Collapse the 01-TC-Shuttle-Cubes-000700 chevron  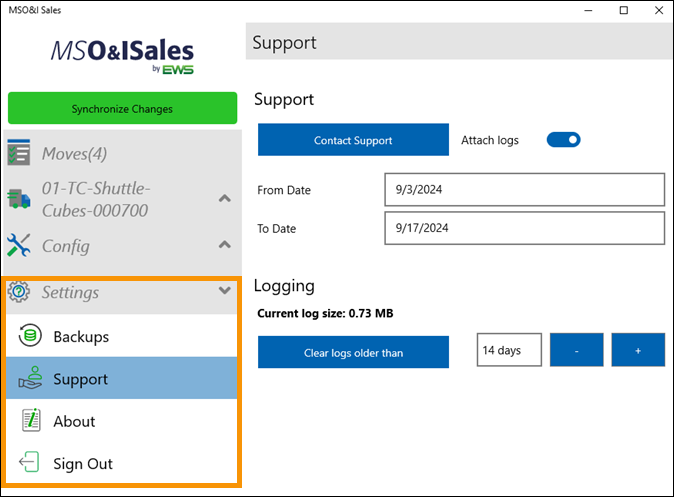pyautogui.click(x=224, y=199)
